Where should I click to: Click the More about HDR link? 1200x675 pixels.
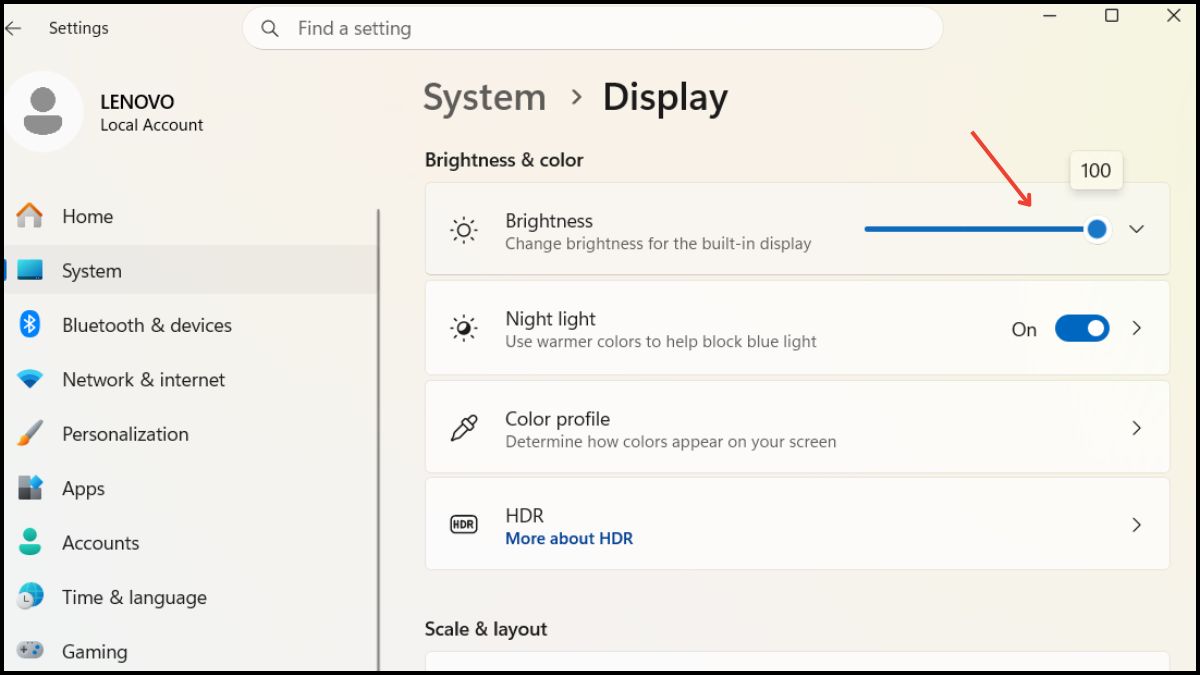[569, 538]
